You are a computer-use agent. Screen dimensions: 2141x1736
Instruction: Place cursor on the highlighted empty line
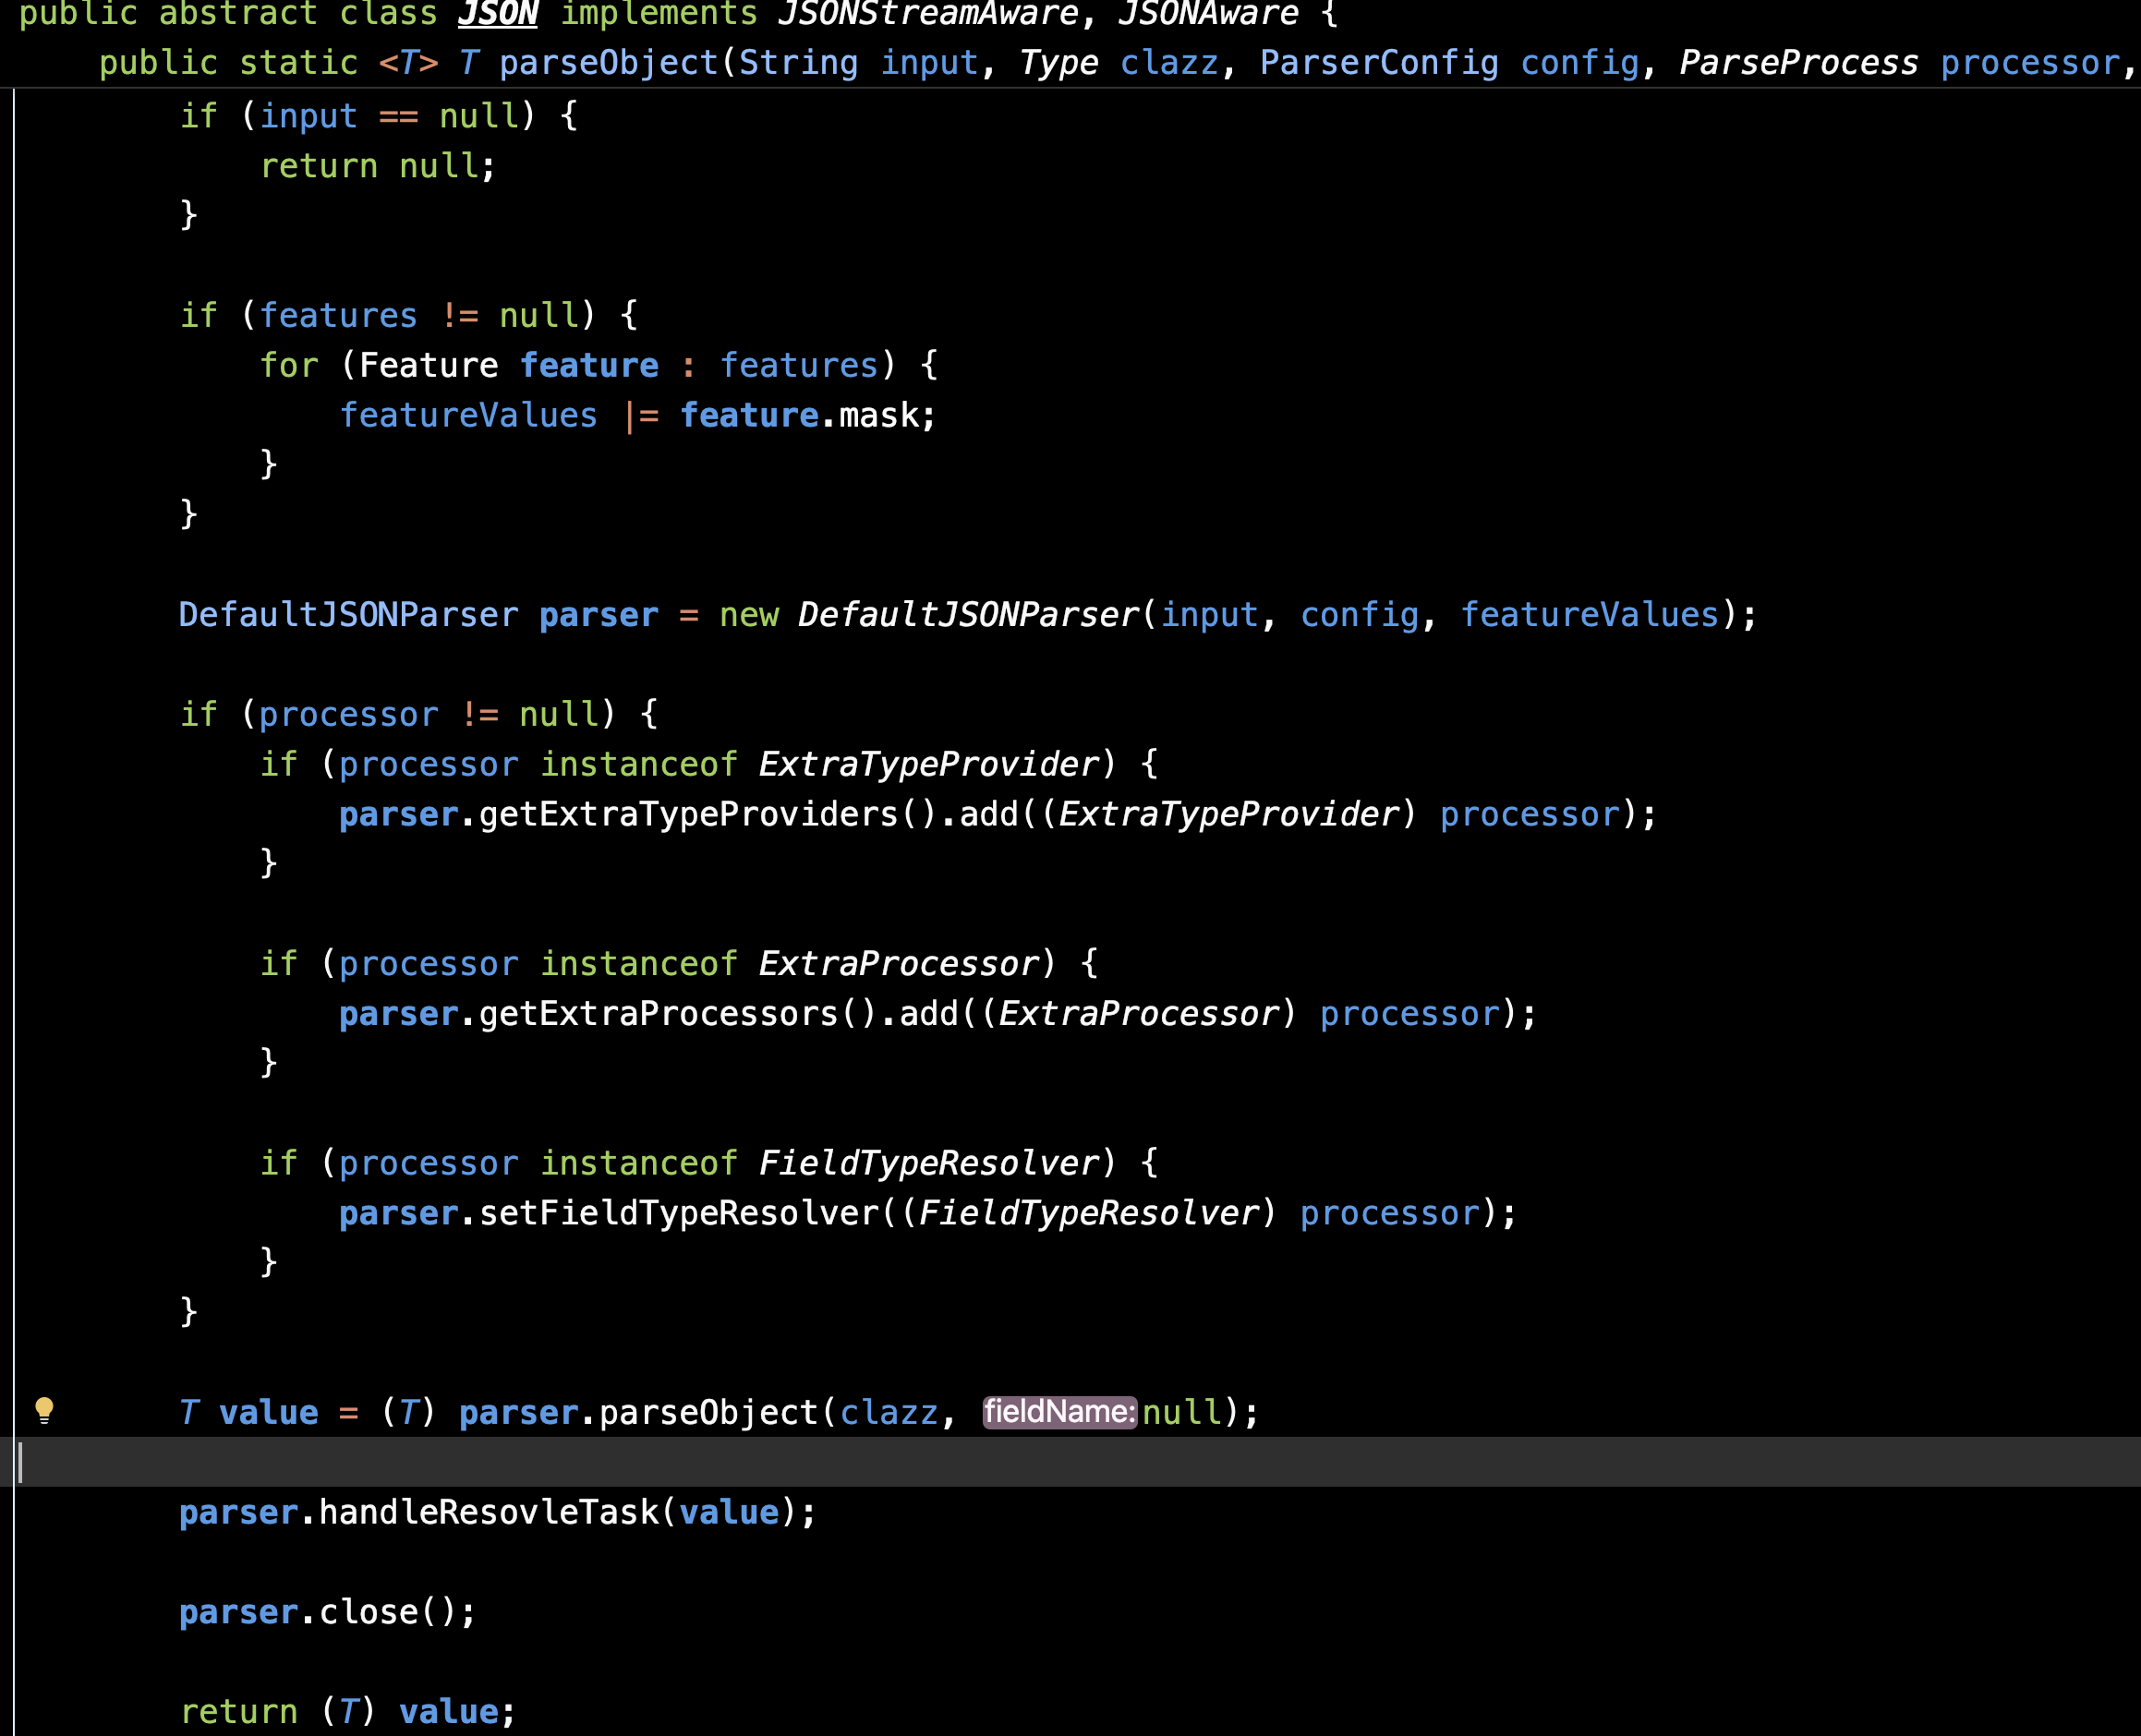coord(1070,1462)
